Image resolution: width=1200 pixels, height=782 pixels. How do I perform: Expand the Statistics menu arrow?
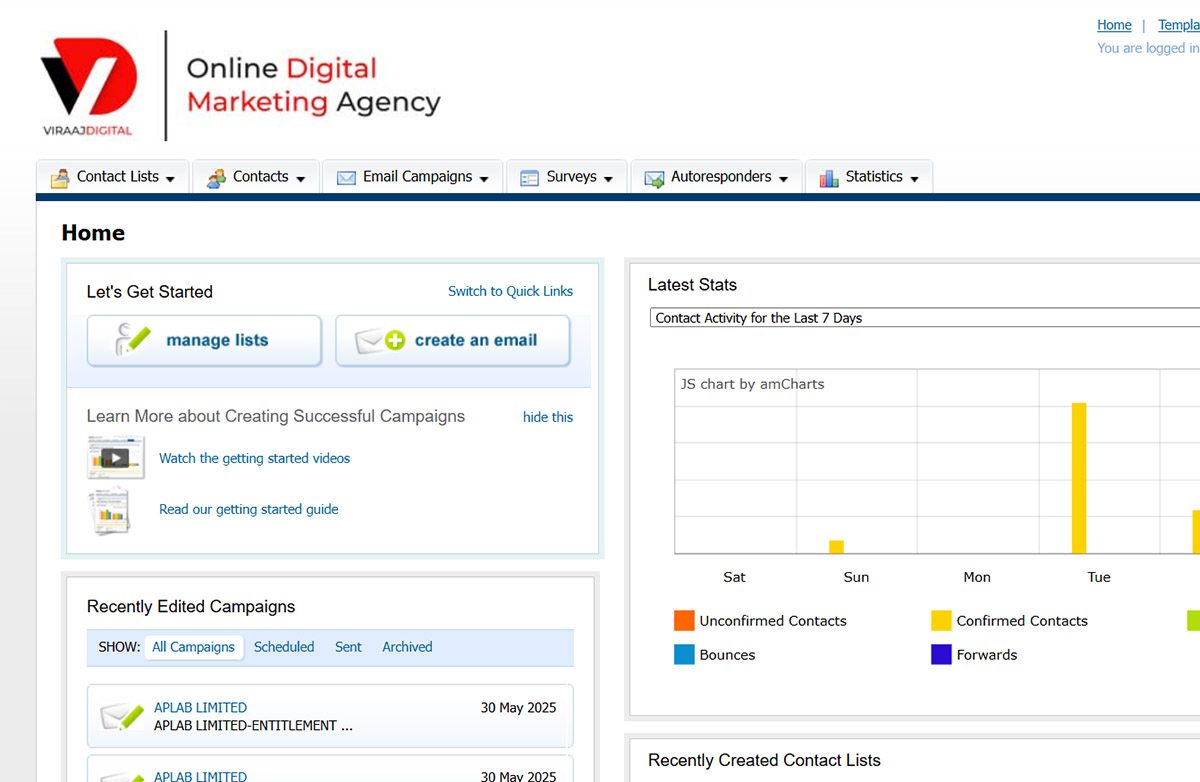(x=914, y=179)
